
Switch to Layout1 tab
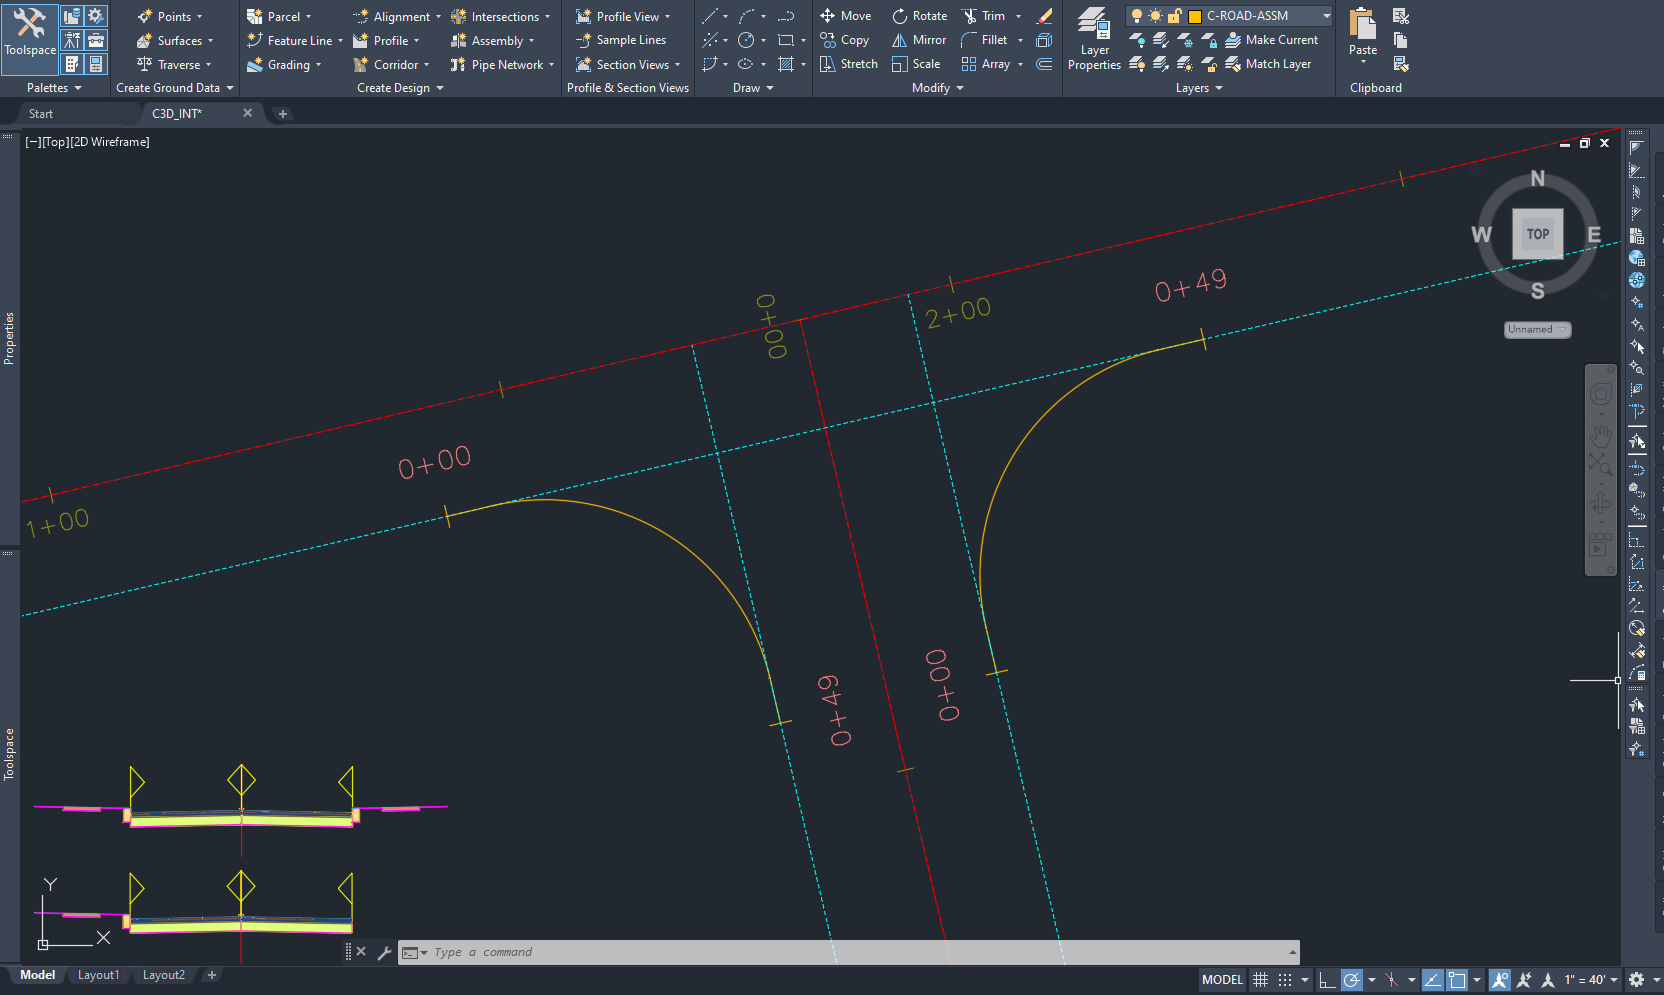tap(98, 975)
